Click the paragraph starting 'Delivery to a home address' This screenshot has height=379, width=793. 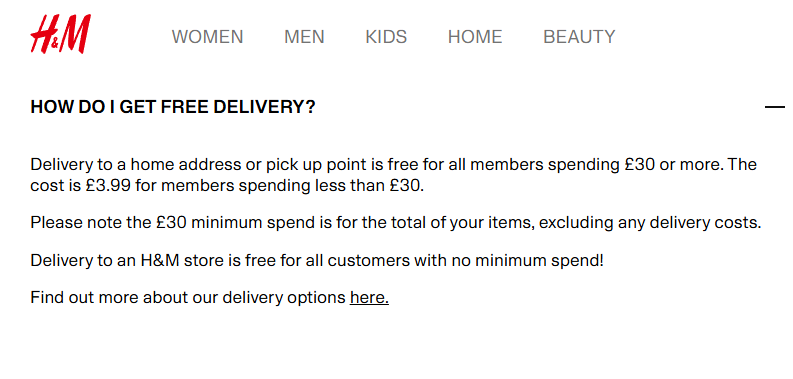point(393,175)
